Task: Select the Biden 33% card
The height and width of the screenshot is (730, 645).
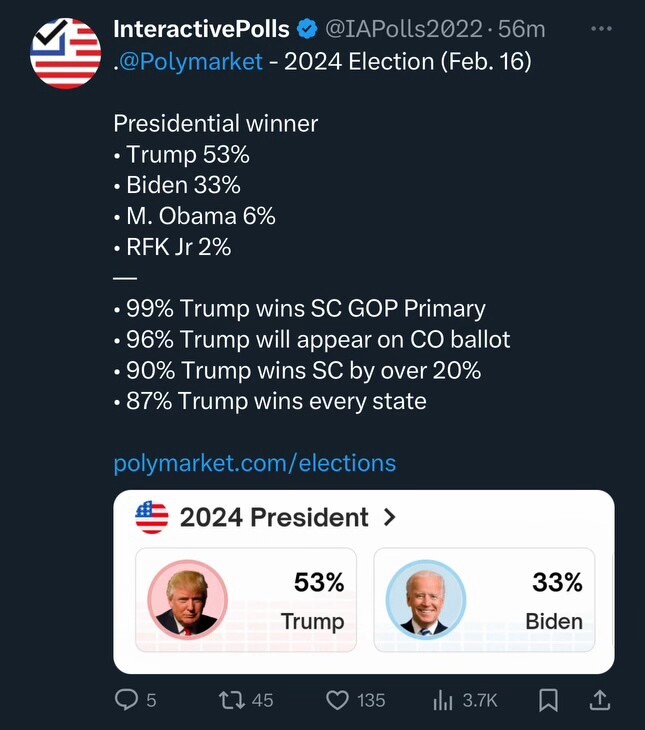Action: 484,600
